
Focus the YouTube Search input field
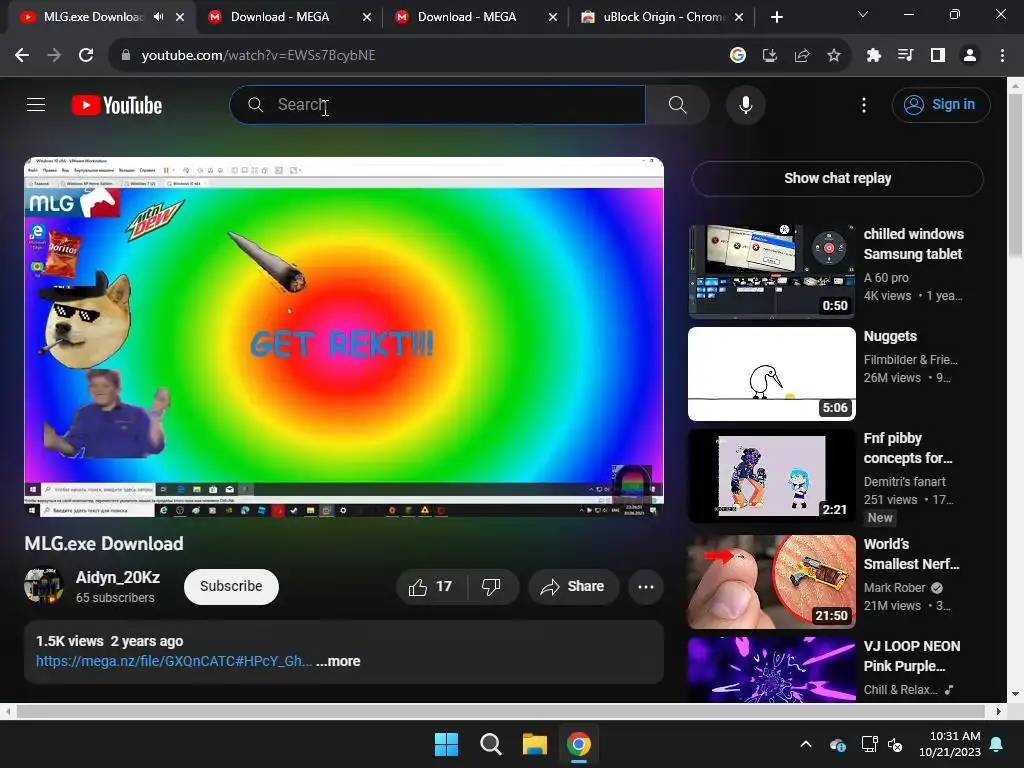[438, 104]
